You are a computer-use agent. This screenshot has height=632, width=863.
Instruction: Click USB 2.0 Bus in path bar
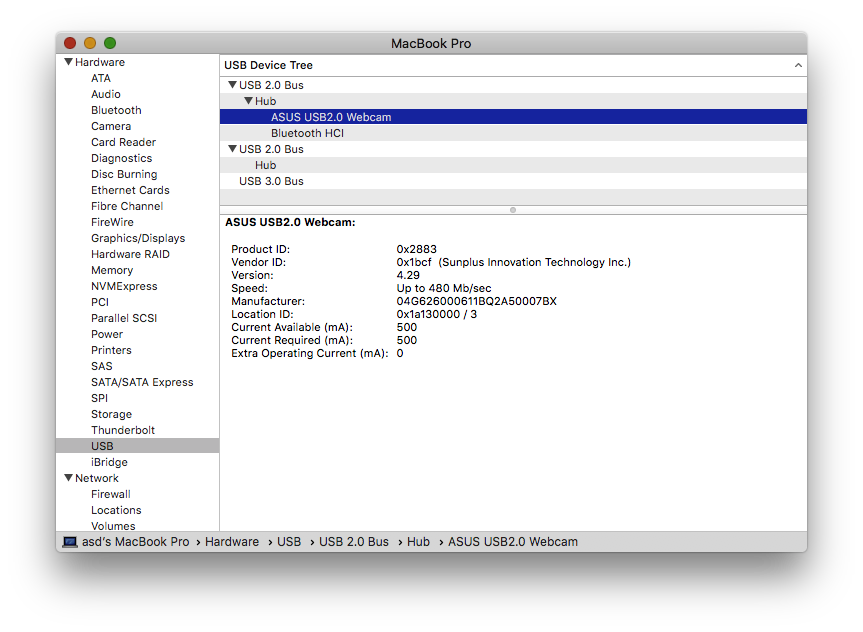coord(353,542)
